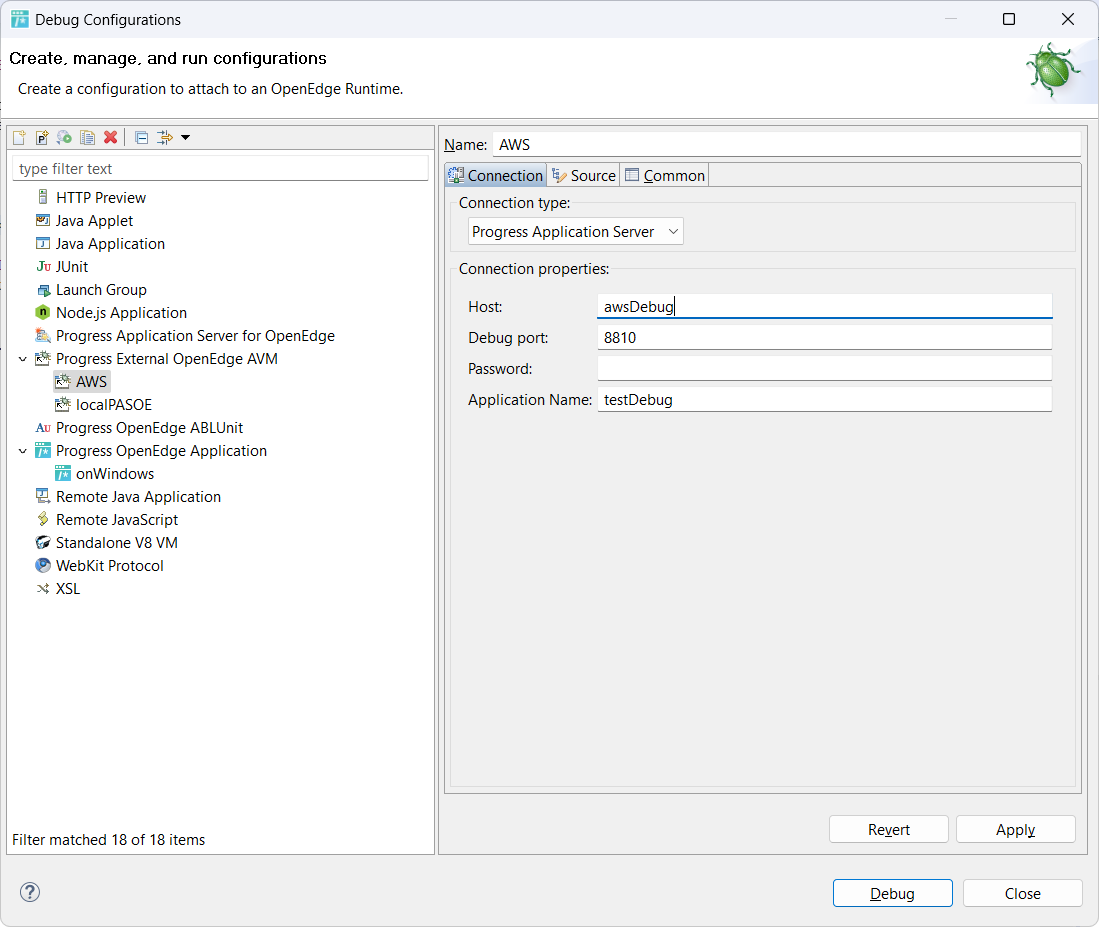
Task: Click the Java Application icon
Action: click(x=43, y=243)
